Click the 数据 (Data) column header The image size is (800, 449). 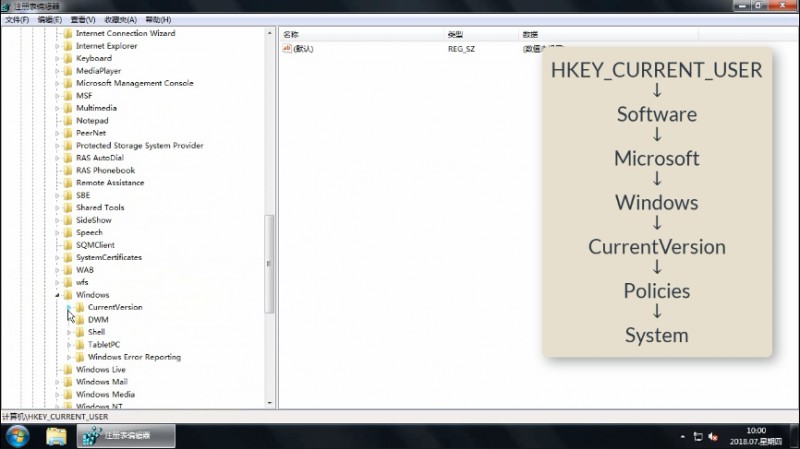click(608, 34)
